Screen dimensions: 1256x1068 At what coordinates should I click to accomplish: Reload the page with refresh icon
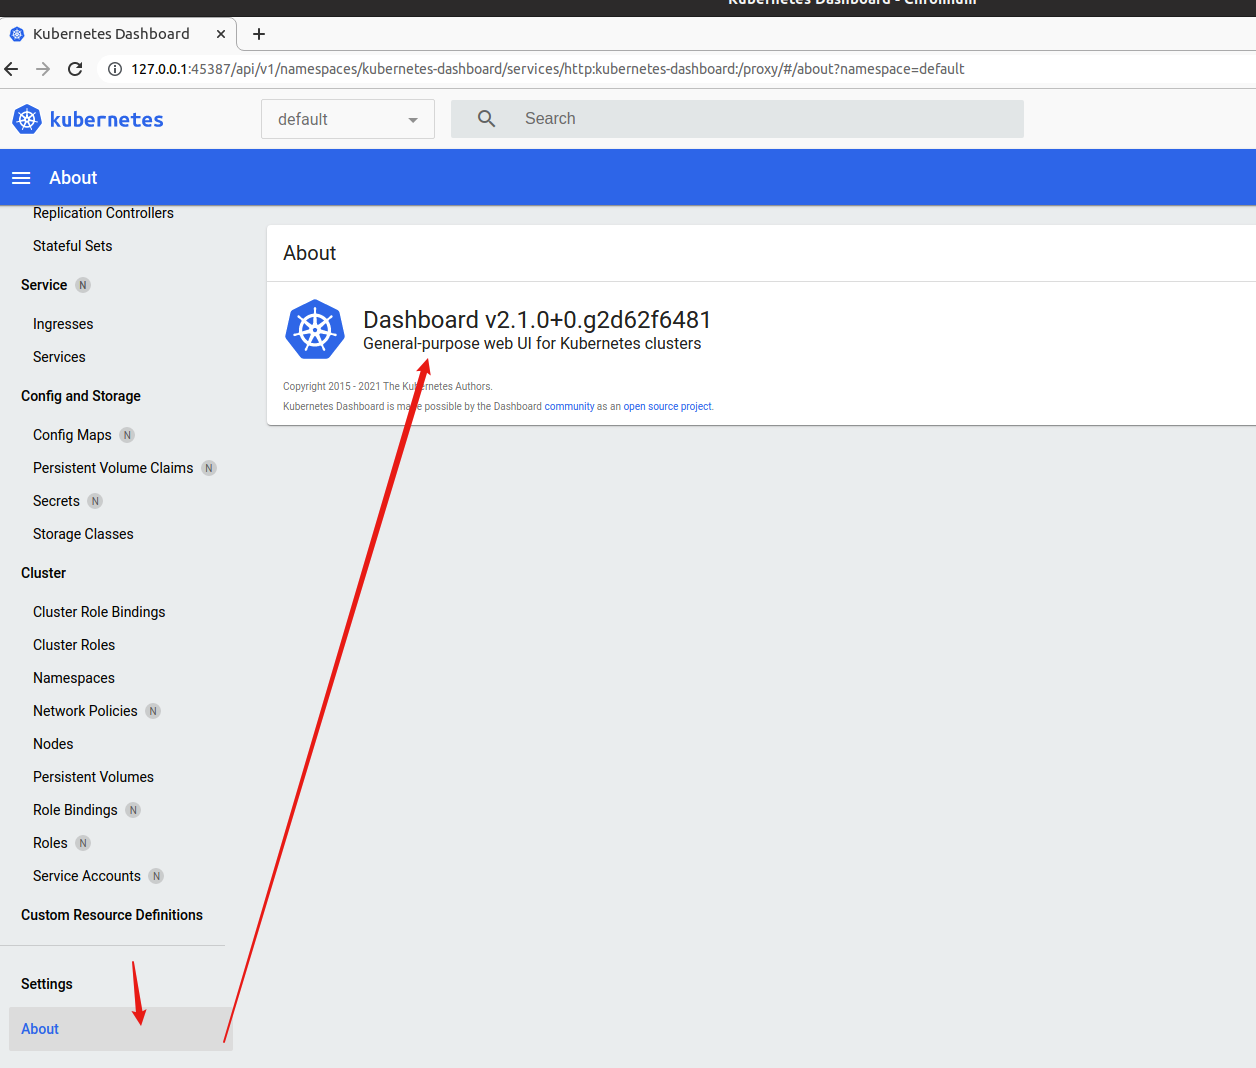(75, 69)
